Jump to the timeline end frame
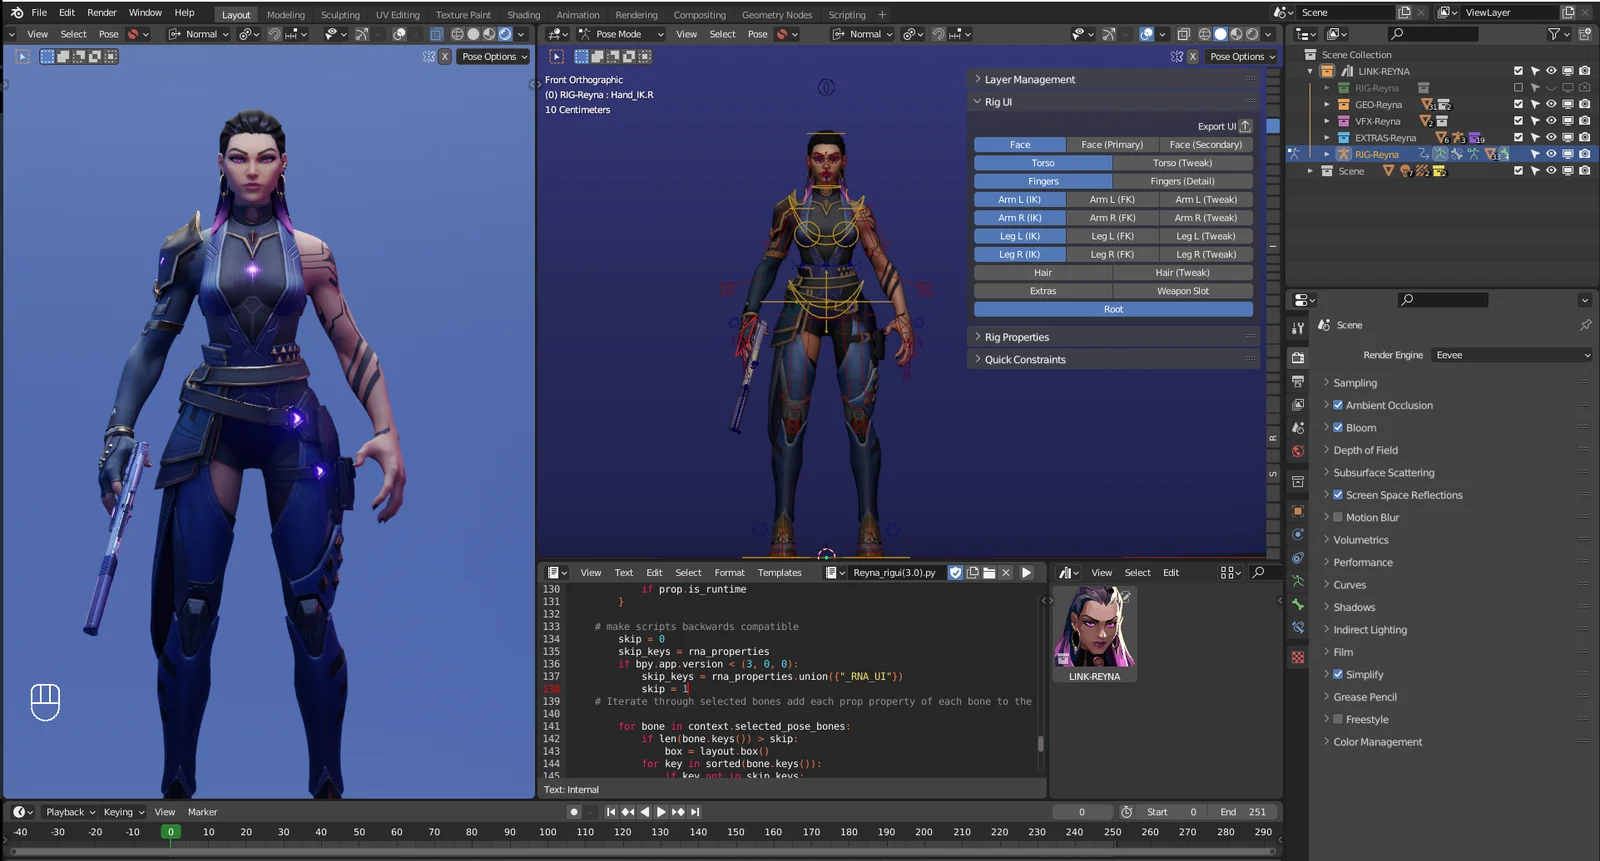Image resolution: width=1600 pixels, height=861 pixels. [x=695, y=812]
